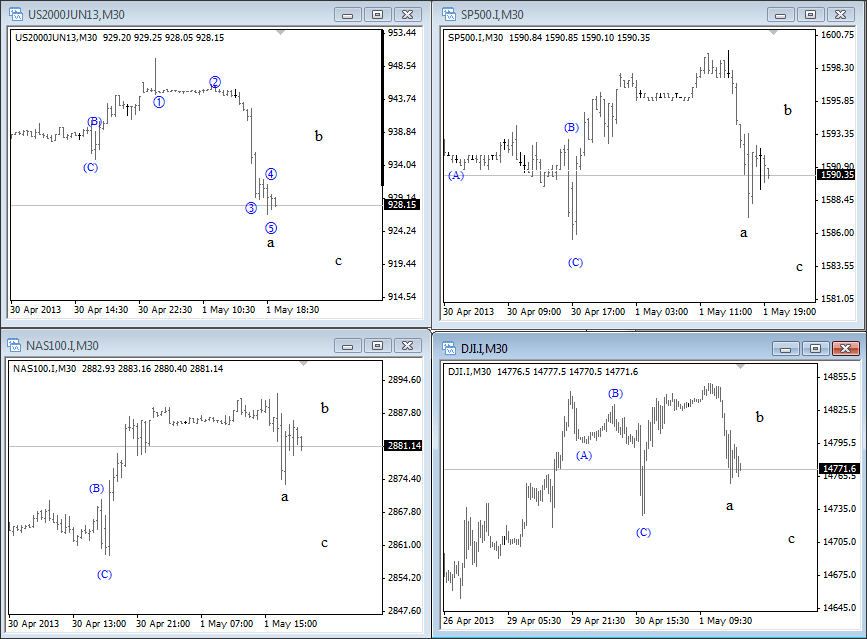The width and height of the screenshot is (867, 639).
Task: Select the chart shift marker atop DJI.I chart
Action: 738,367
